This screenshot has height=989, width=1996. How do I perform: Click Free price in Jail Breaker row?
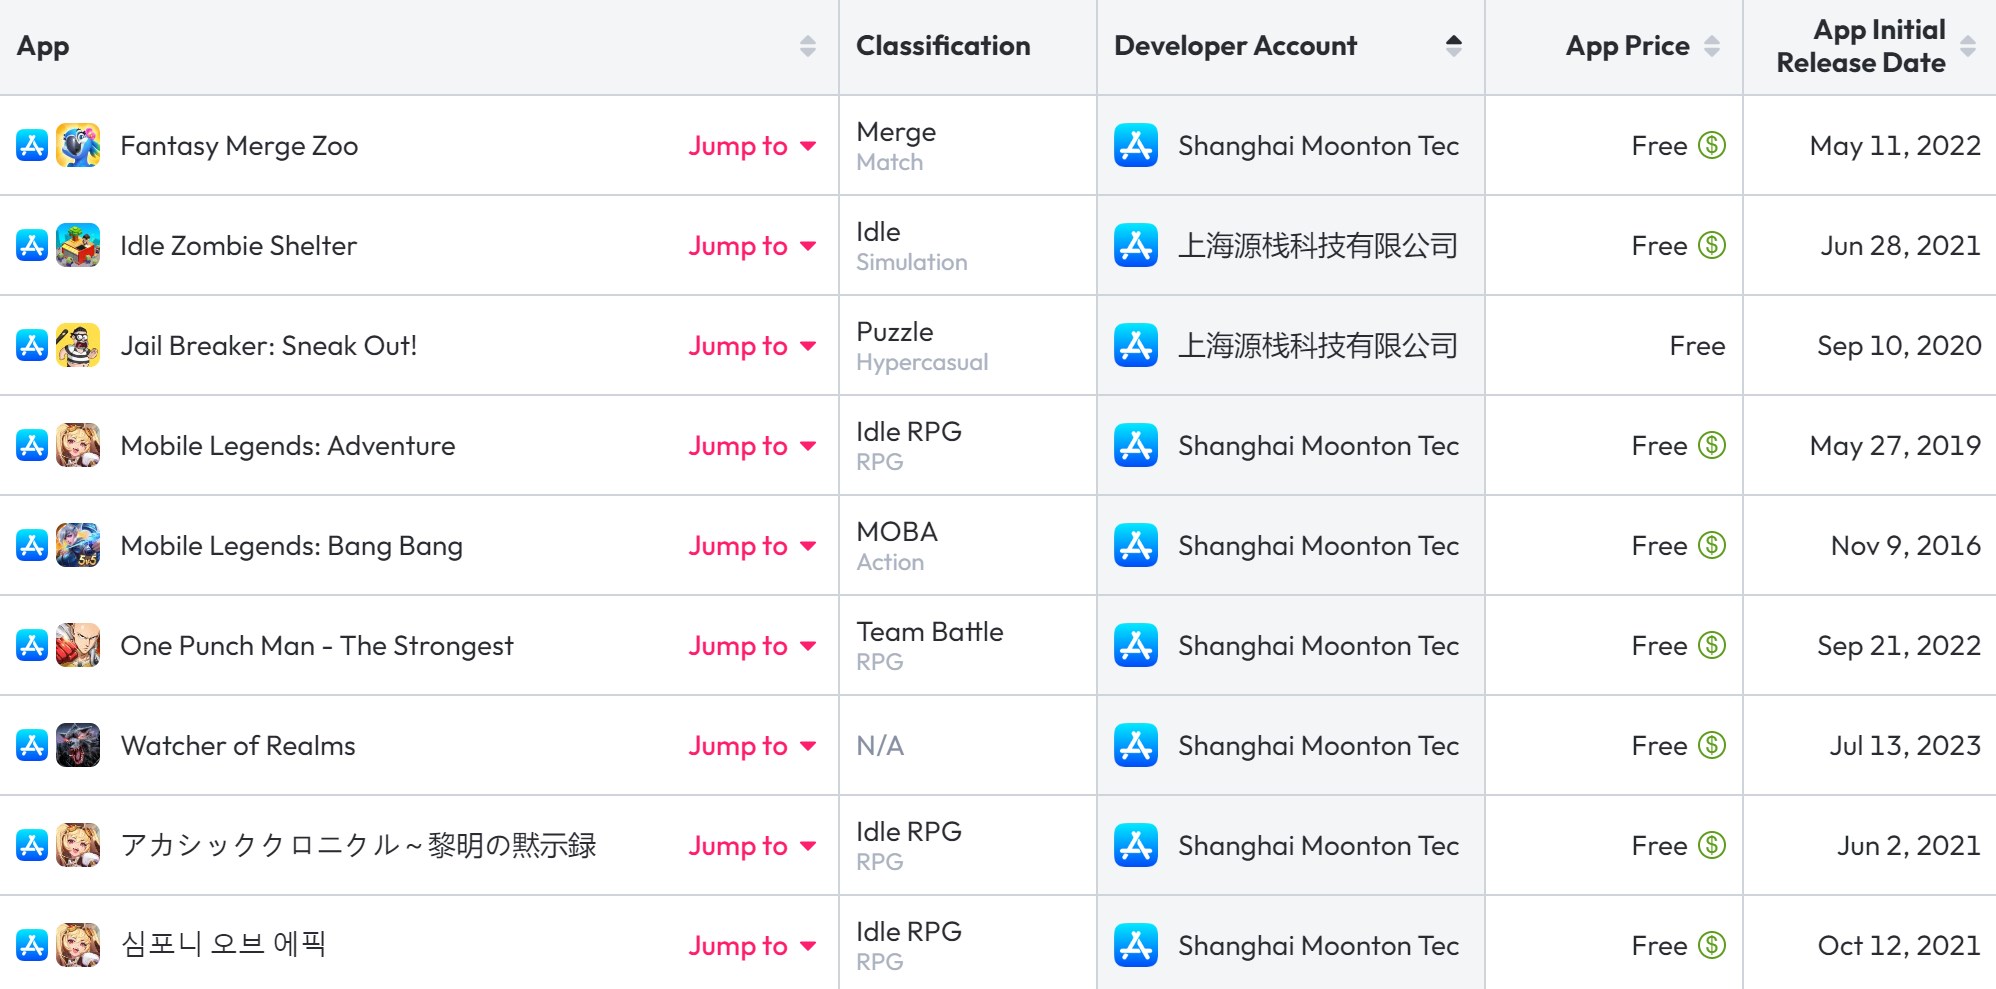point(1697,346)
